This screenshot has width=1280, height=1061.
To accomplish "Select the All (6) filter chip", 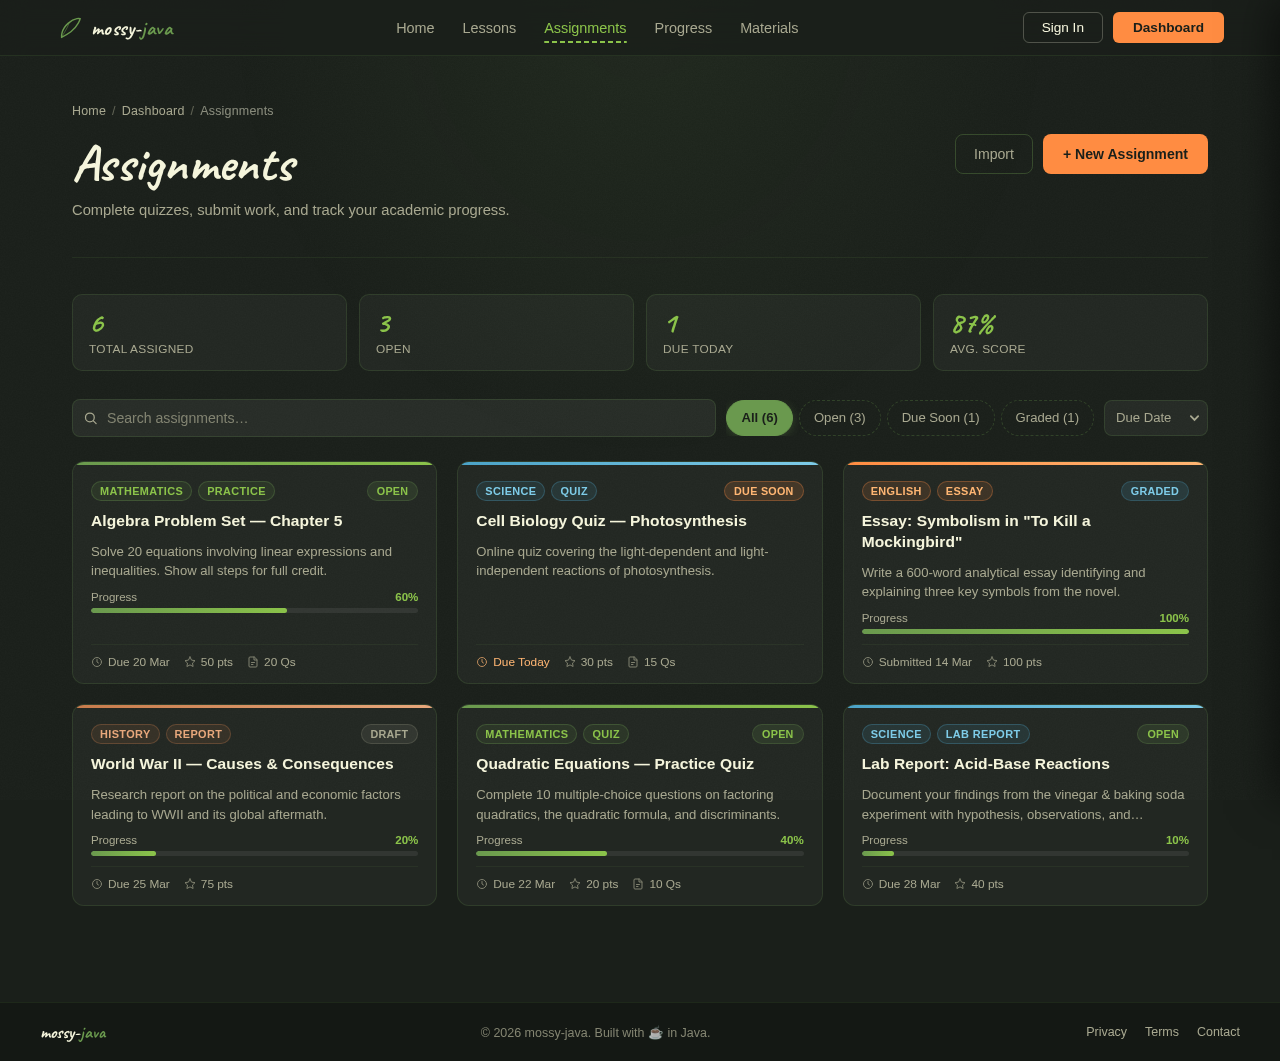I will coord(758,417).
